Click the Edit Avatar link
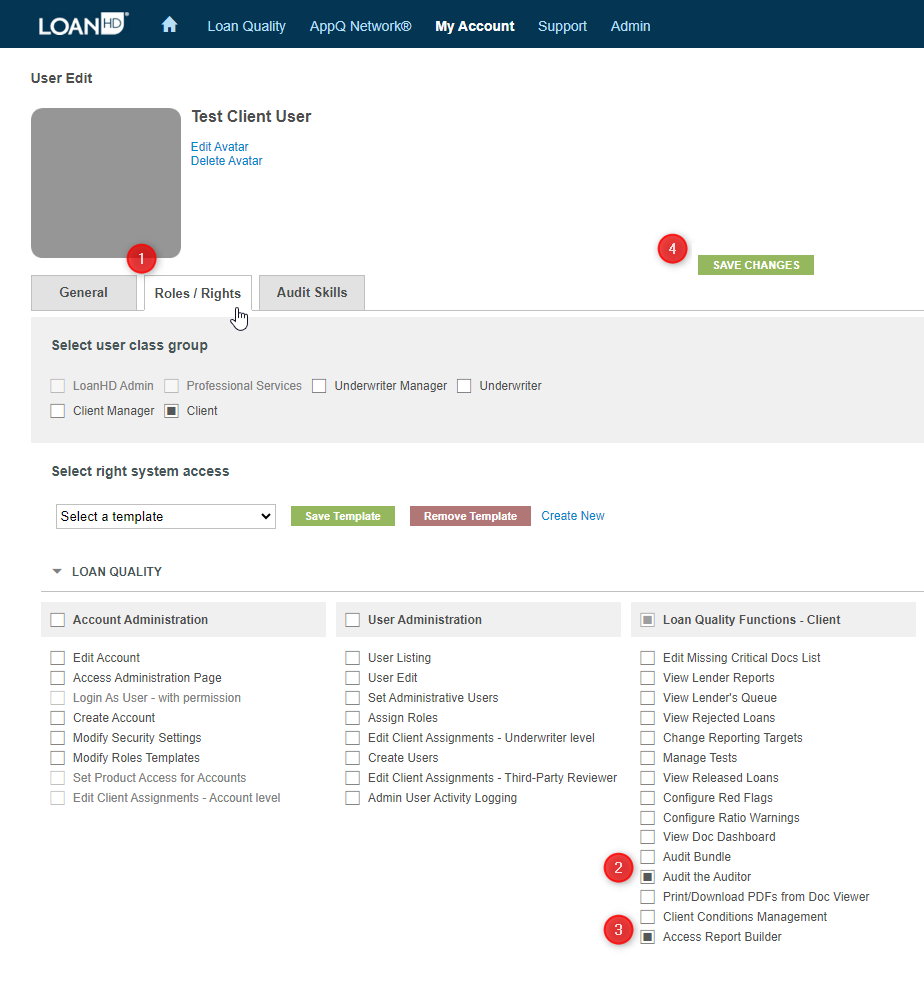 [x=219, y=147]
